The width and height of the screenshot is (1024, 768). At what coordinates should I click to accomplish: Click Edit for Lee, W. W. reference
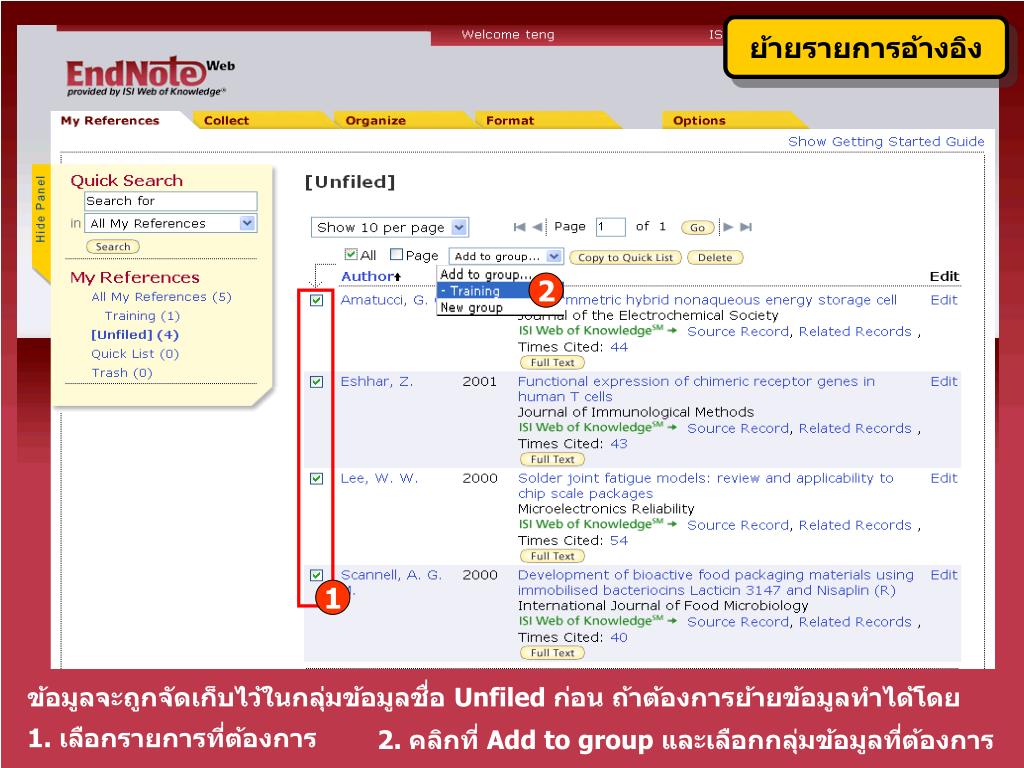(x=944, y=478)
